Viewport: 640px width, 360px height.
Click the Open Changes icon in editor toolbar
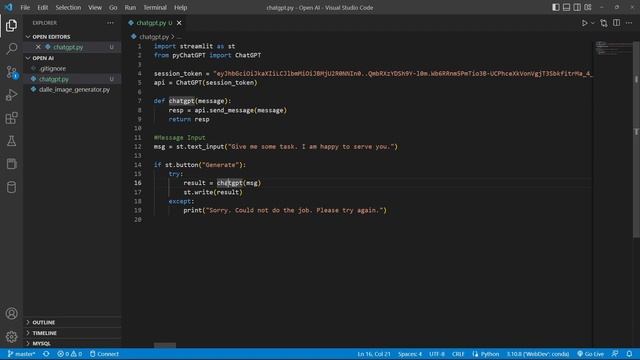click(x=604, y=23)
